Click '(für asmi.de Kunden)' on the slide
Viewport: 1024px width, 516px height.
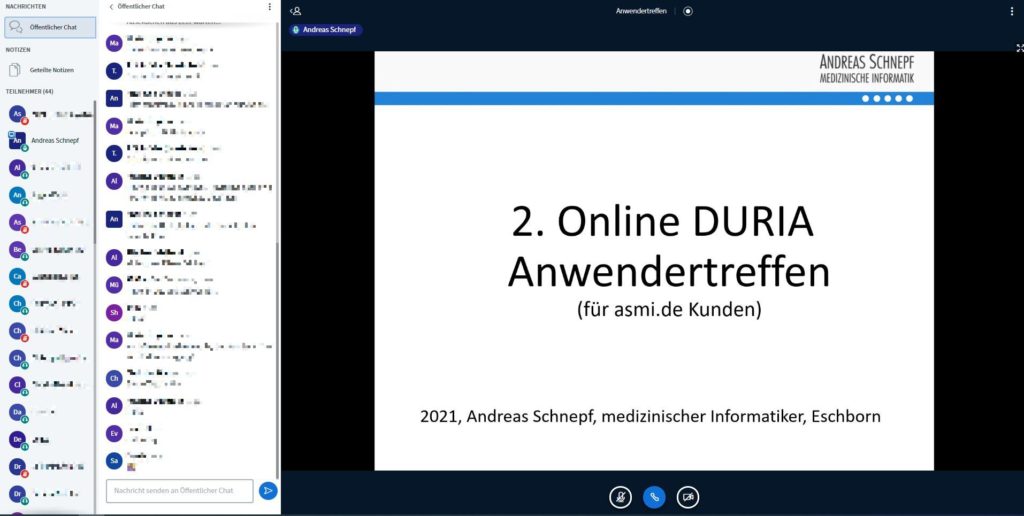669,309
